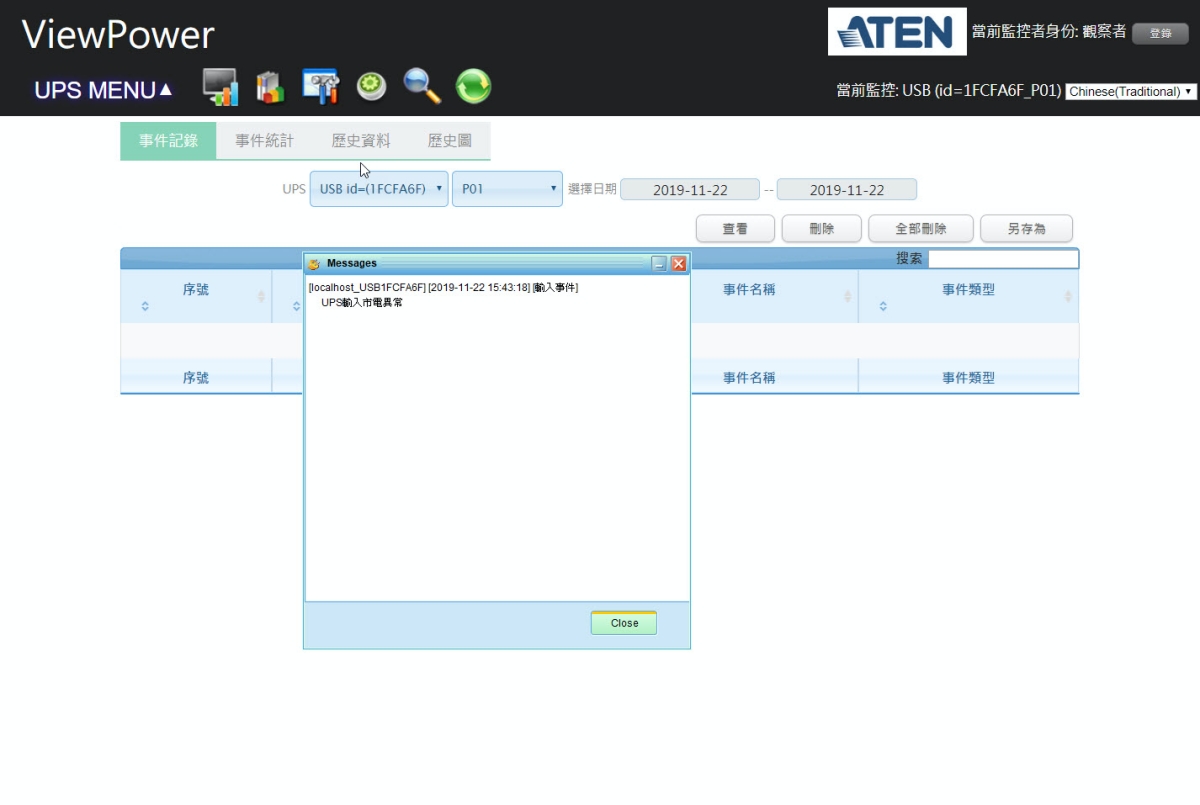Open the window with tools configuration icon

321,87
